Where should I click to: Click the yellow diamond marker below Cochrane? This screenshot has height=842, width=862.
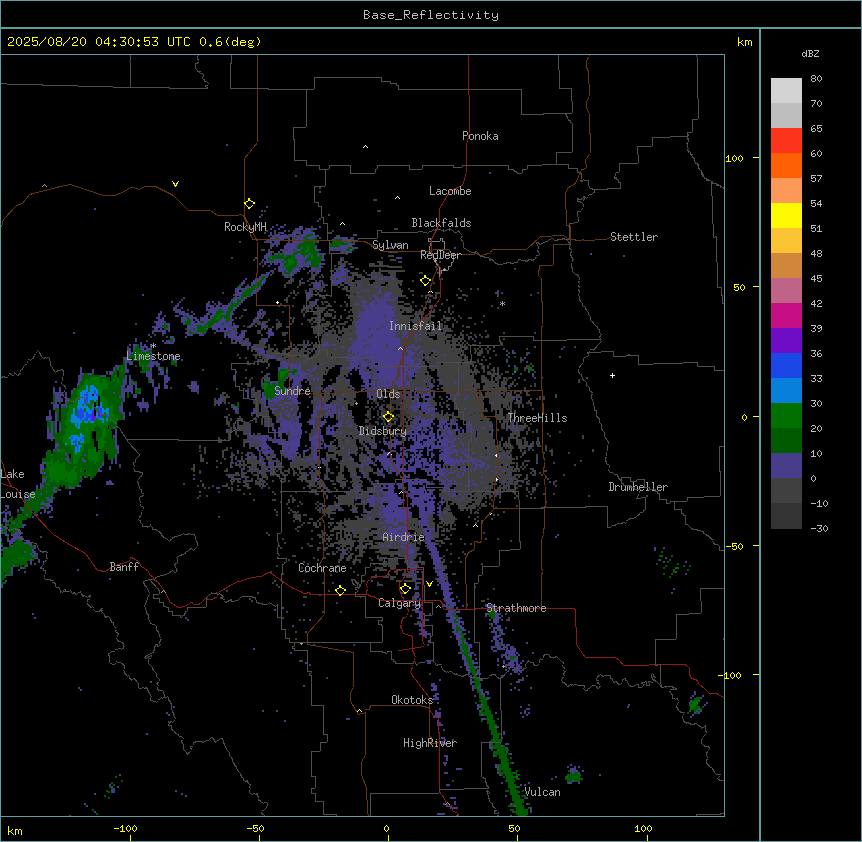click(340, 590)
